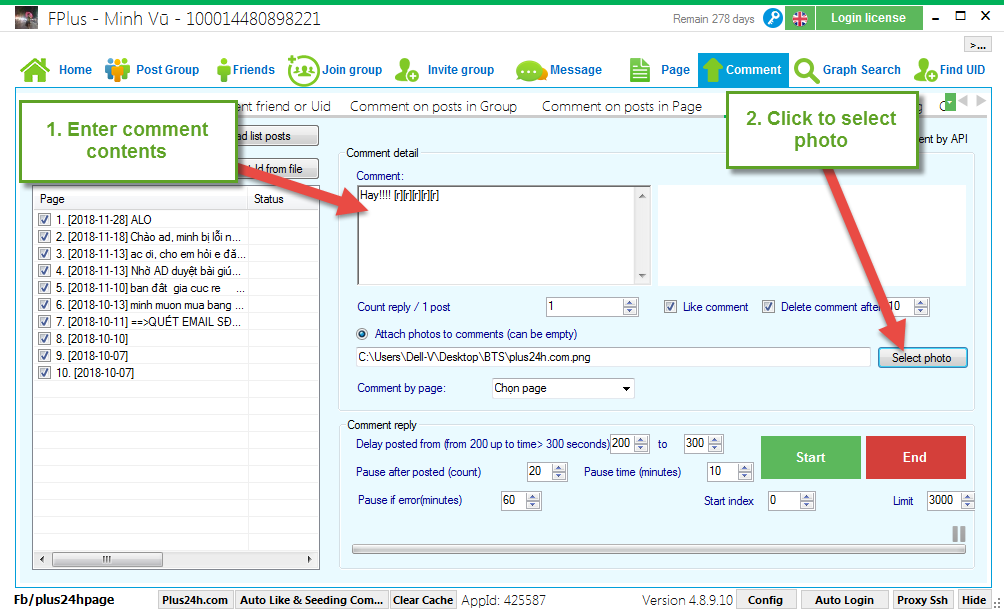
Task: Open the Join group circle icon
Action: (x=303, y=70)
